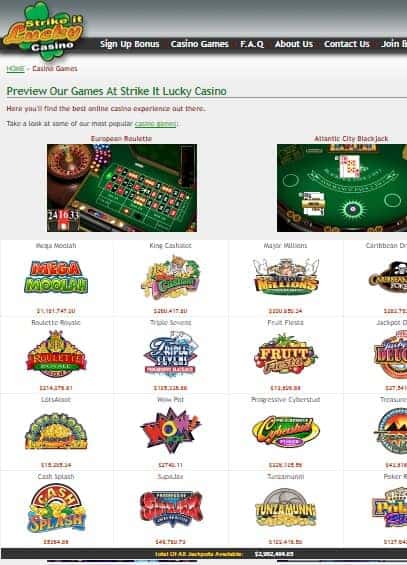Select the LotsALoot game logo
This screenshot has height=565, width=407.
(56, 431)
